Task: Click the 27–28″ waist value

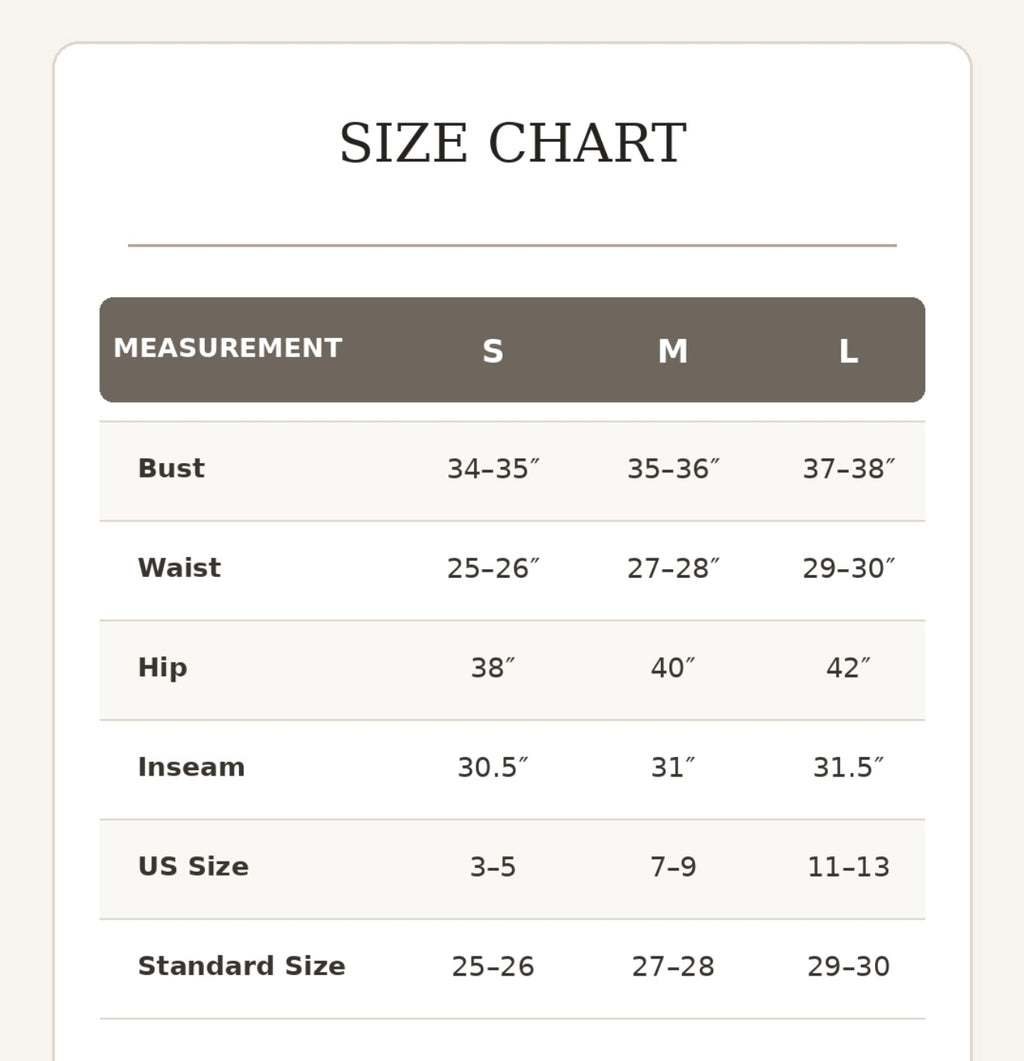Action: click(673, 568)
